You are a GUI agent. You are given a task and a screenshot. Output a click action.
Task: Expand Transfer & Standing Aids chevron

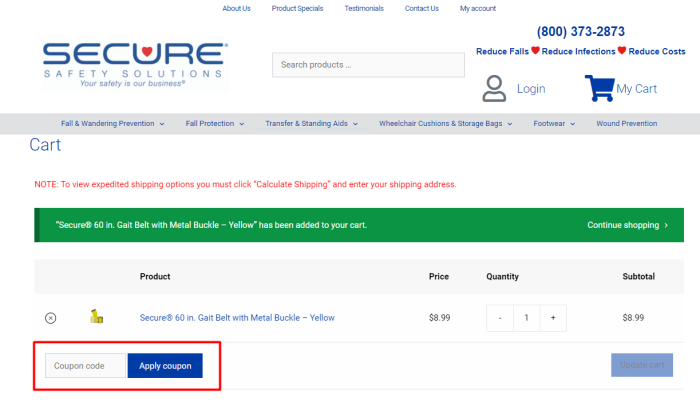(x=355, y=124)
